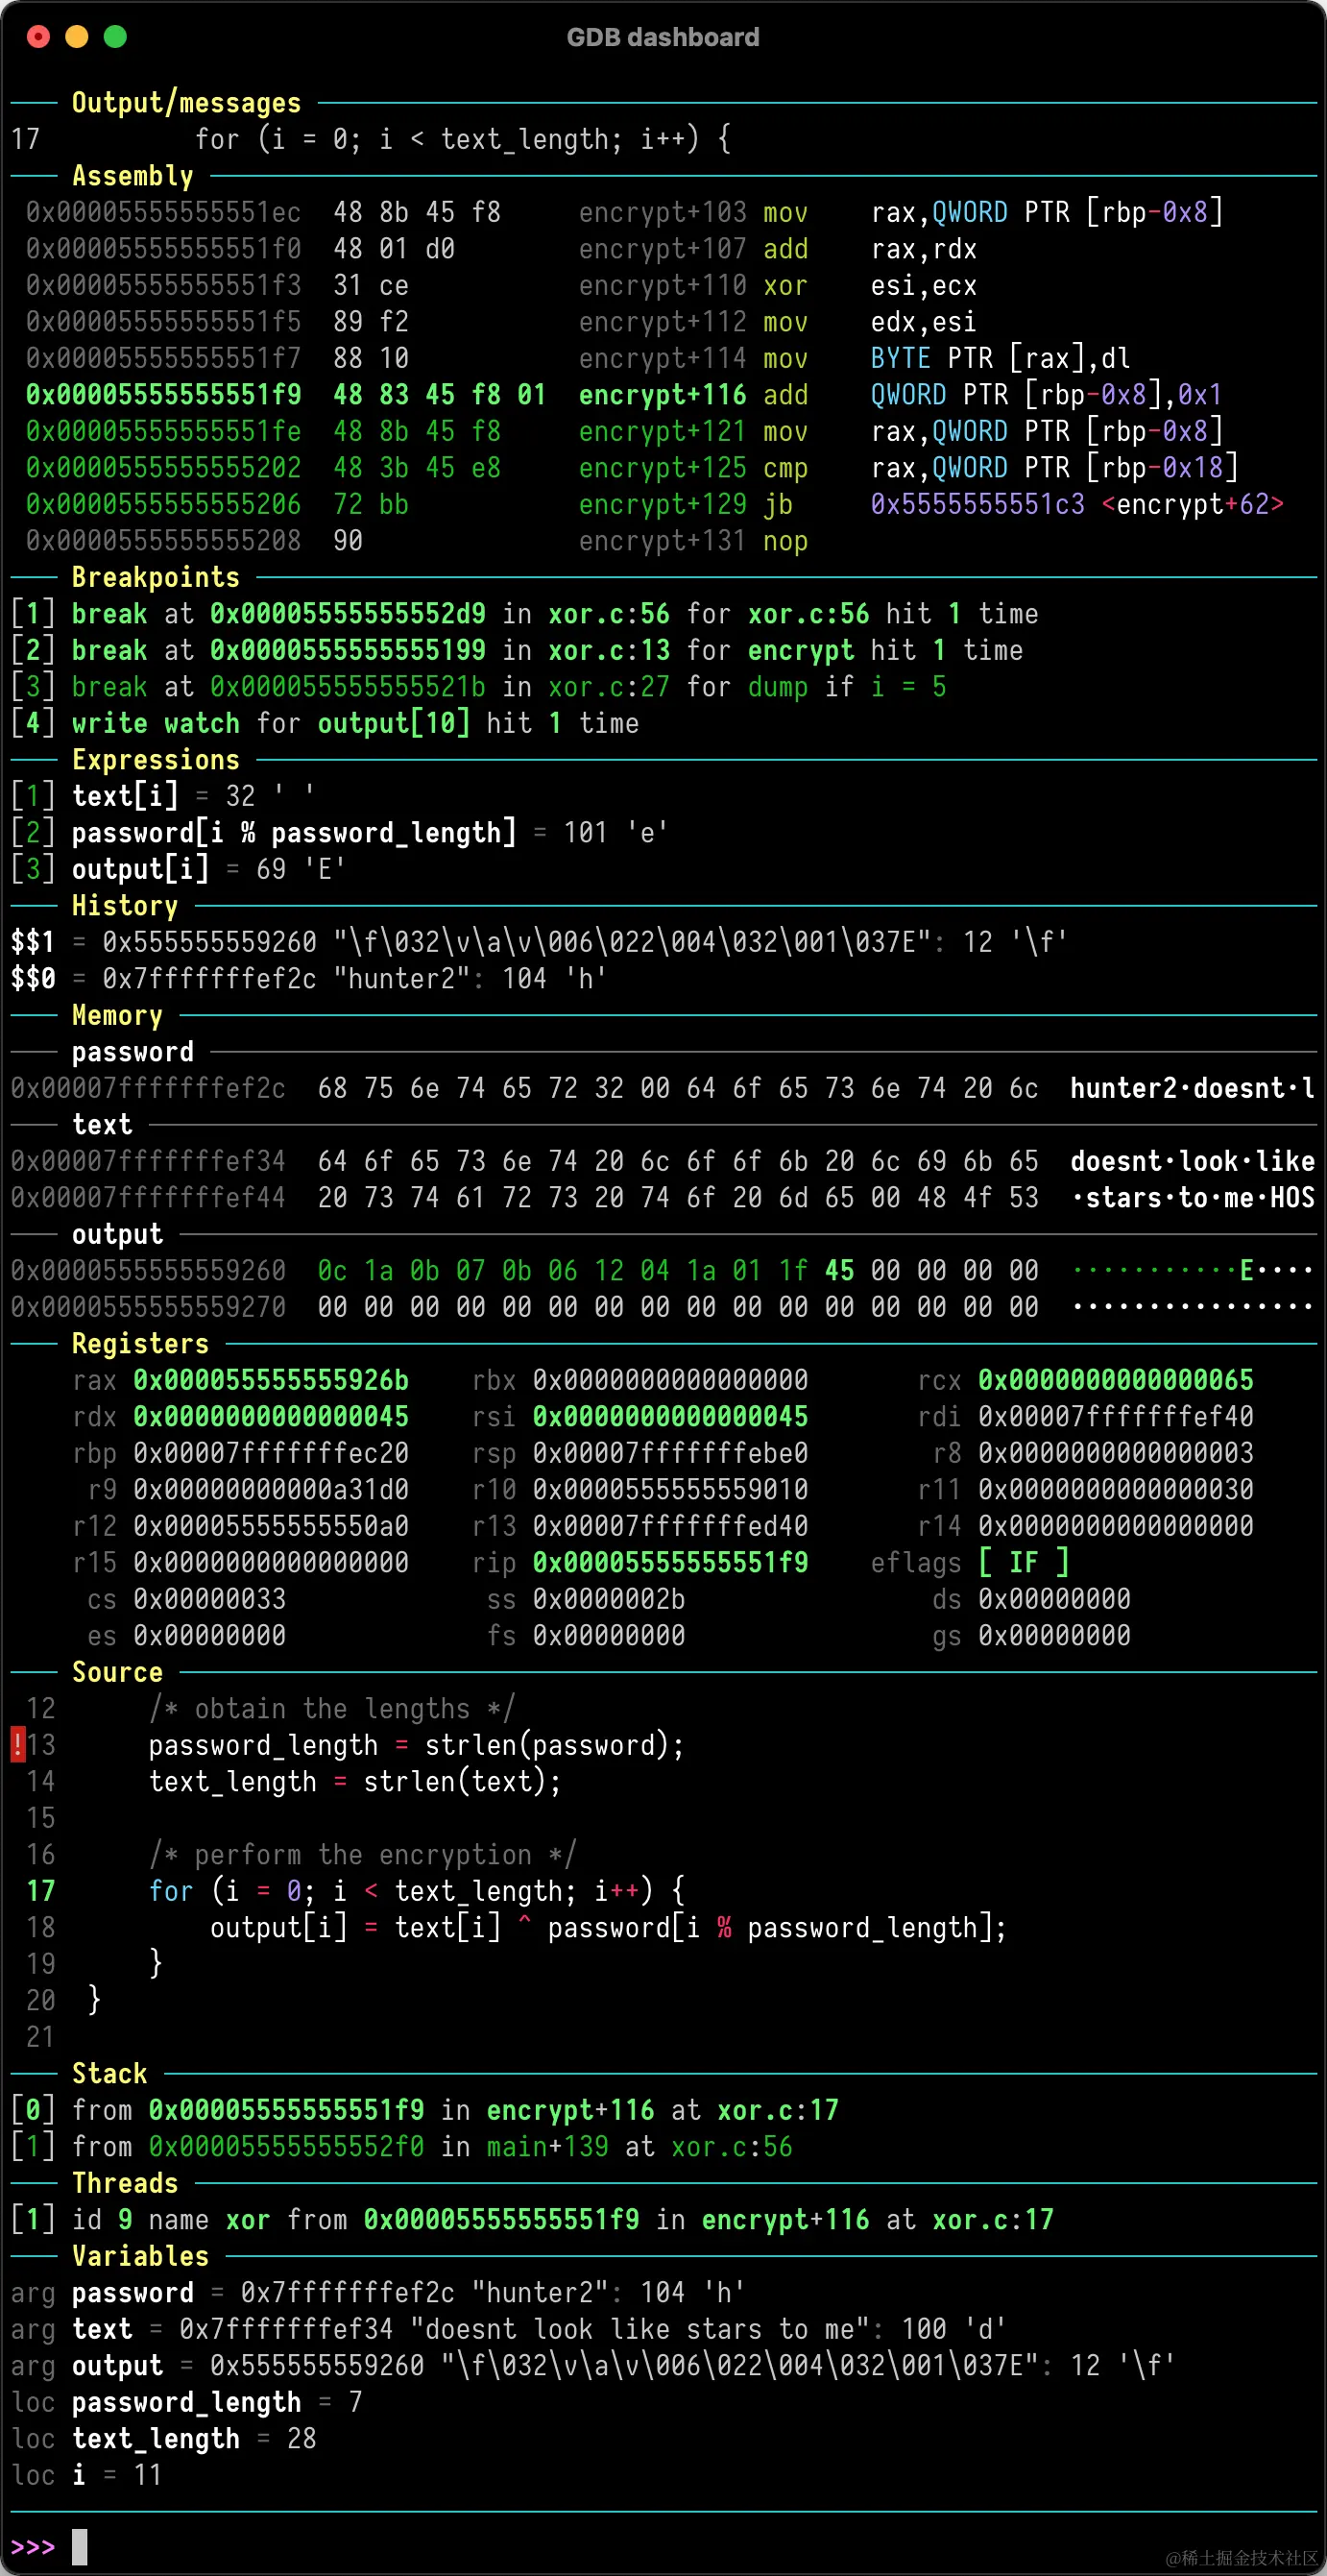Click the rcx register value 0x65
This screenshot has width=1327, height=2576.
coord(1116,1380)
